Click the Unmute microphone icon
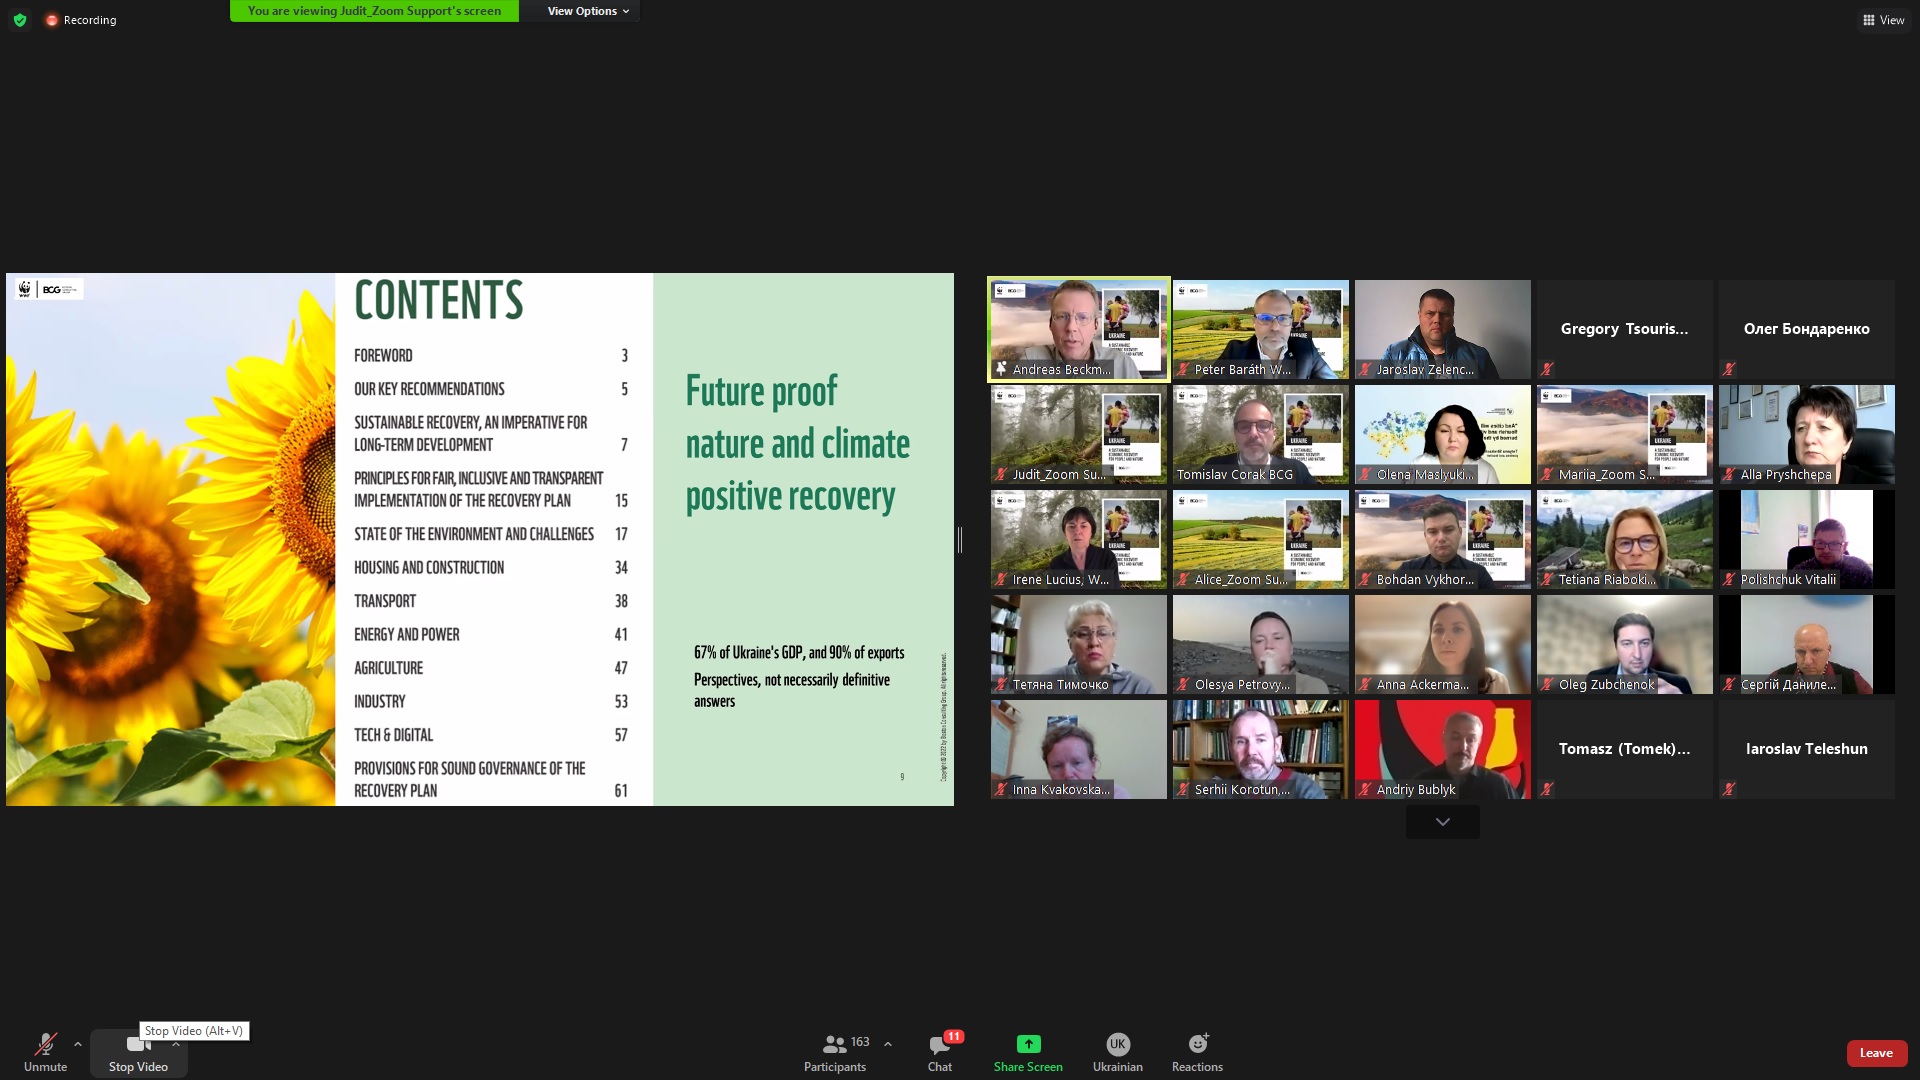This screenshot has height=1080, width=1920. 45,1045
